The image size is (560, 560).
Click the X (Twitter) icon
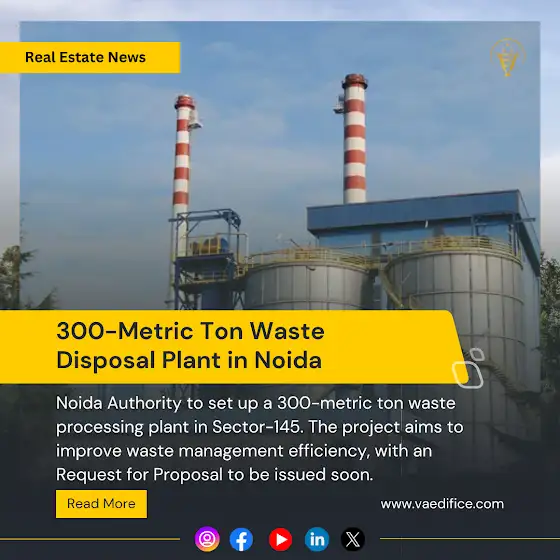point(352,539)
